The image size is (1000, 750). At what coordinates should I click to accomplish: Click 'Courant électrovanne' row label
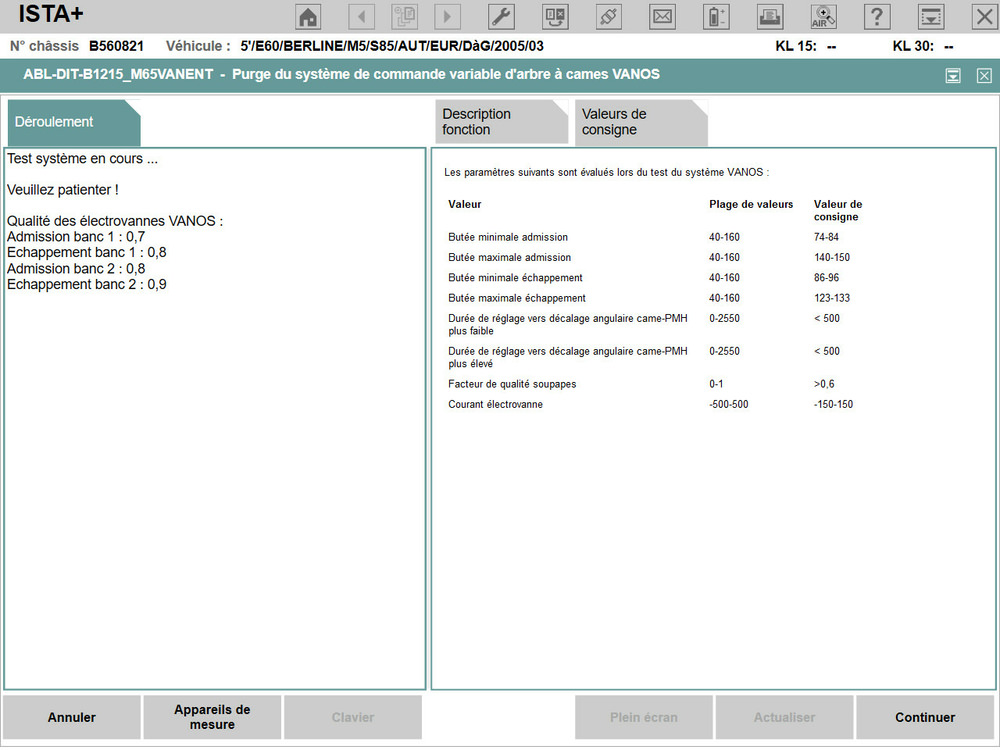click(496, 404)
